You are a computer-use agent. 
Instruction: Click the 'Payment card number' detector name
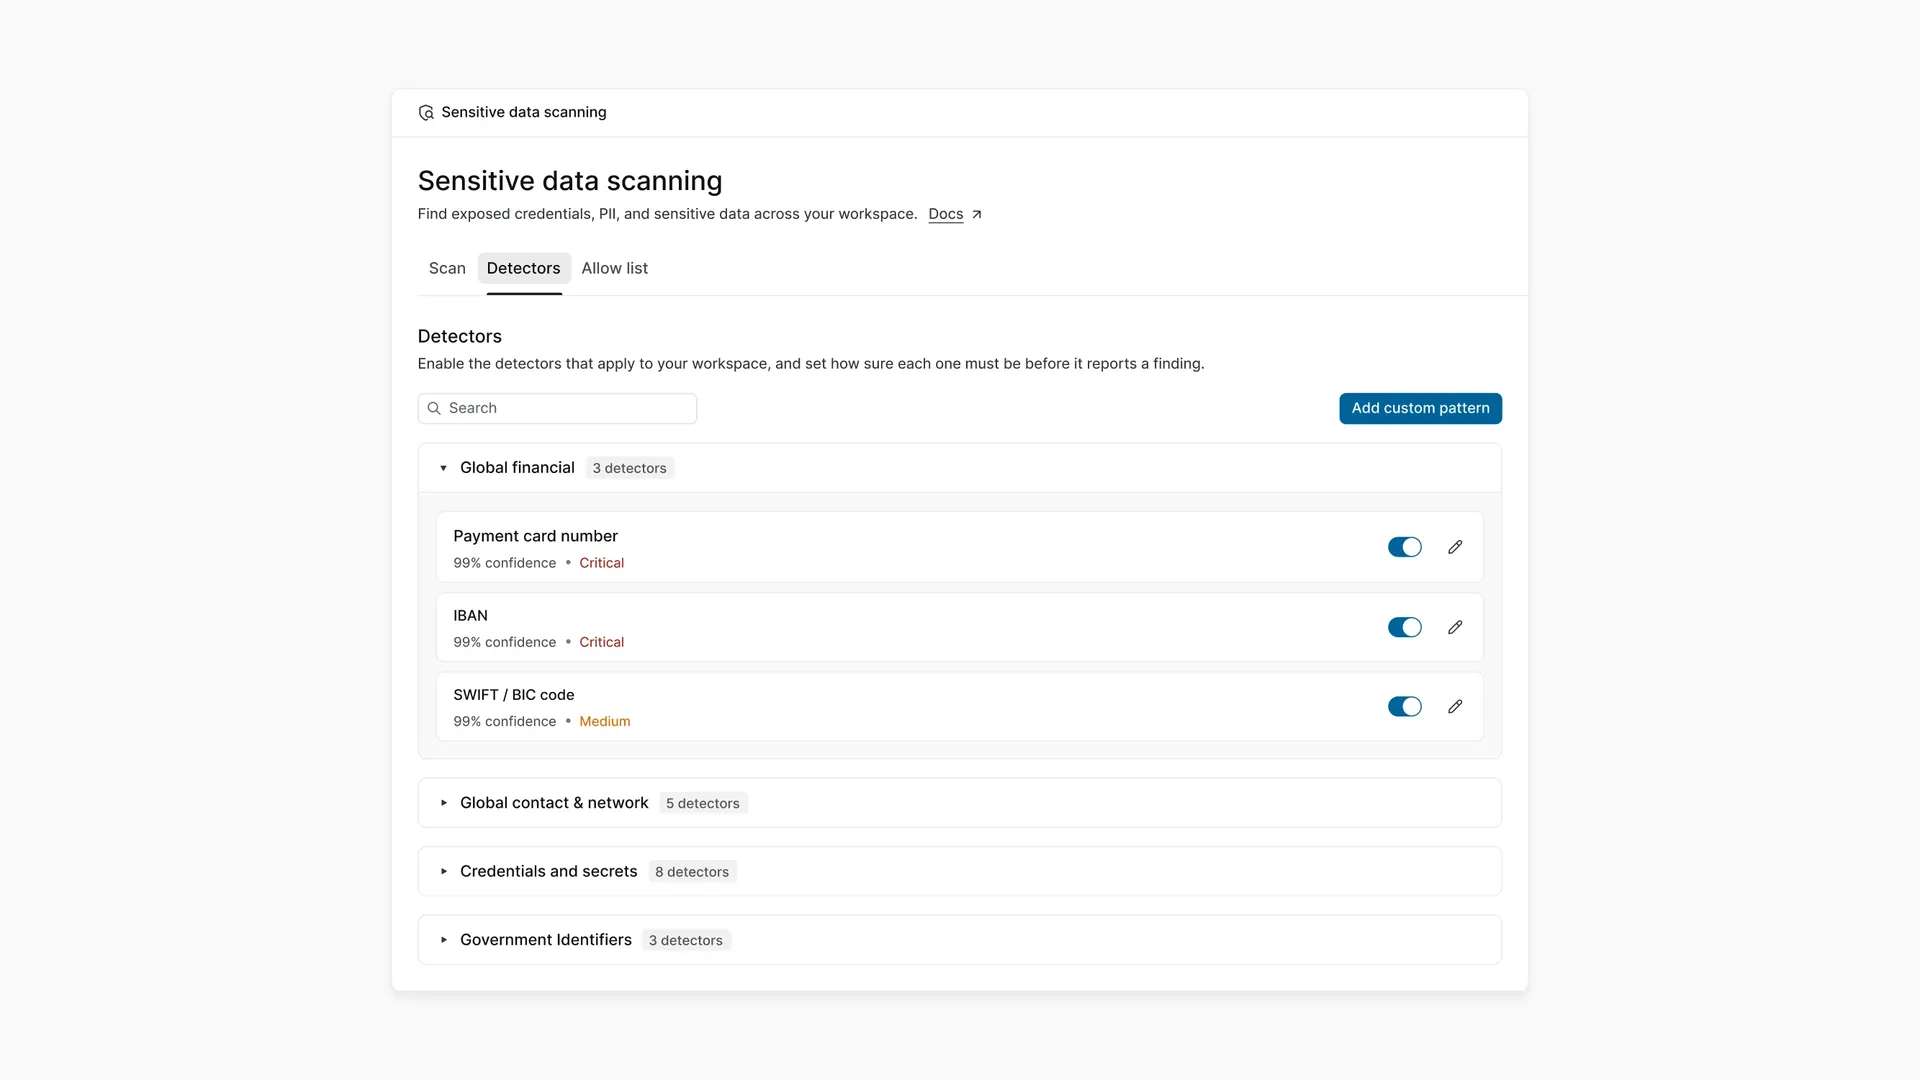click(x=535, y=536)
